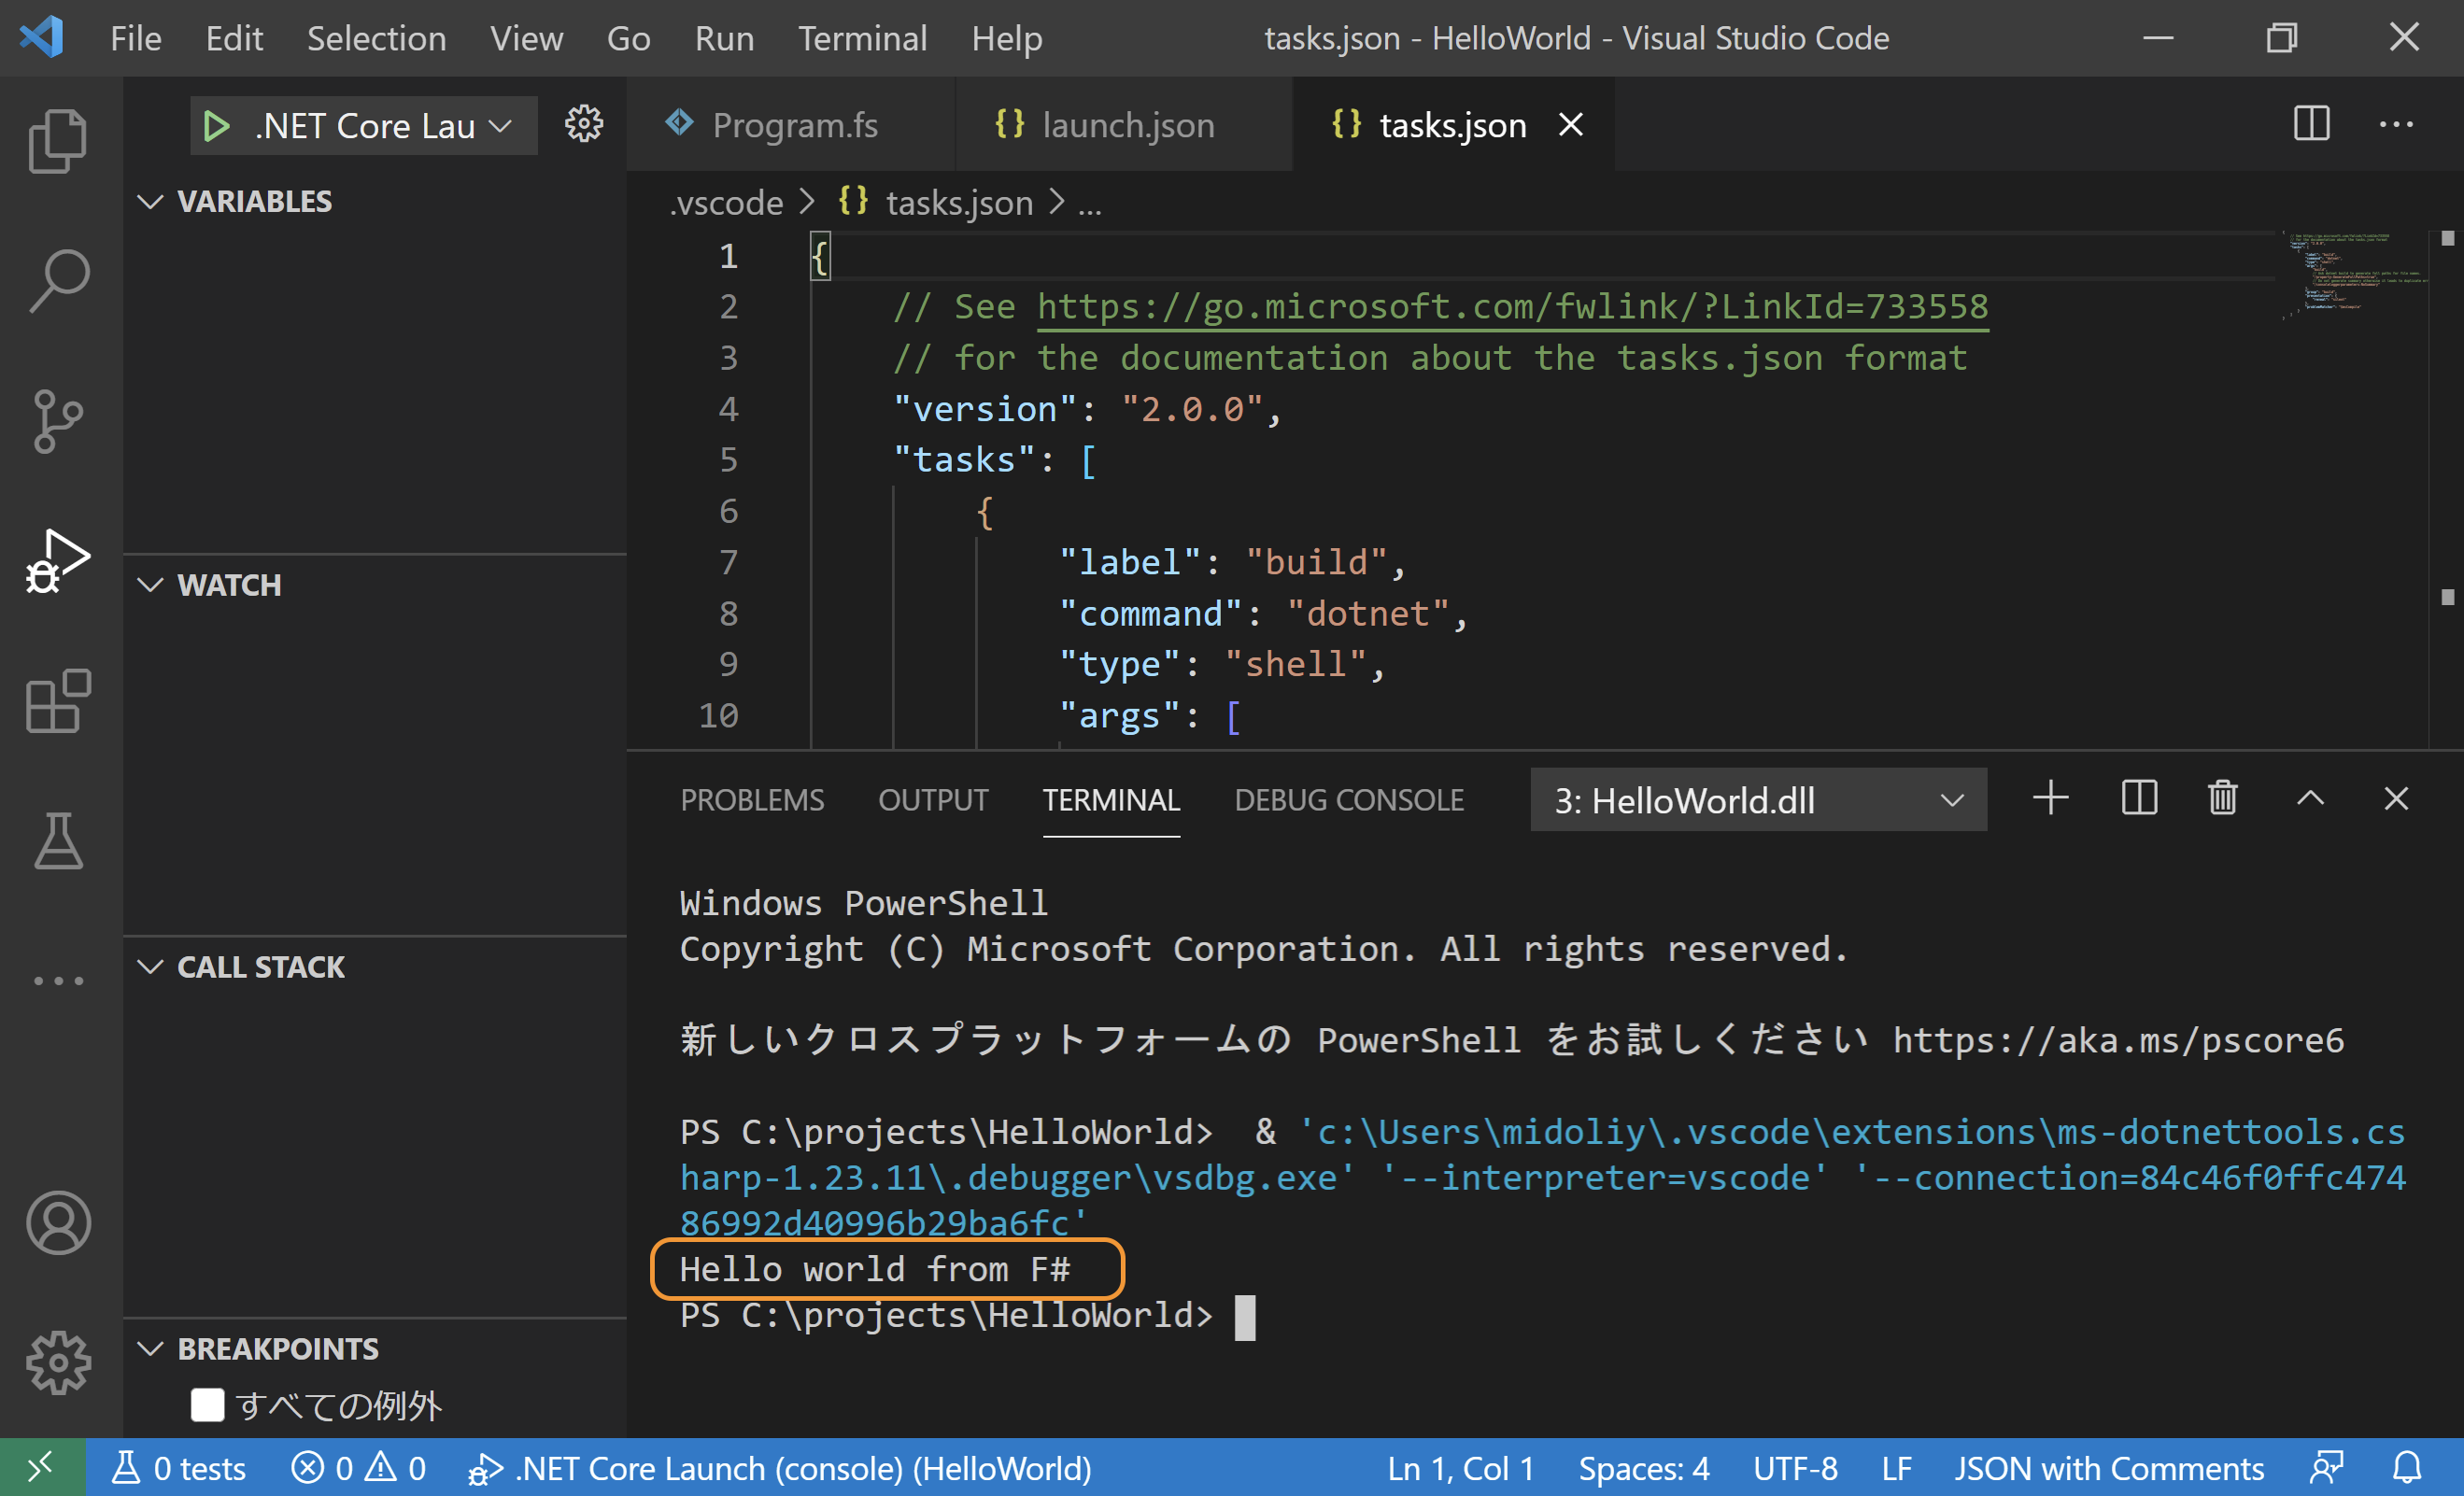Screen dimensions: 2464x1496
Task: Open the go.microsoft.com fwlink URL
Action: [1512, 306]
